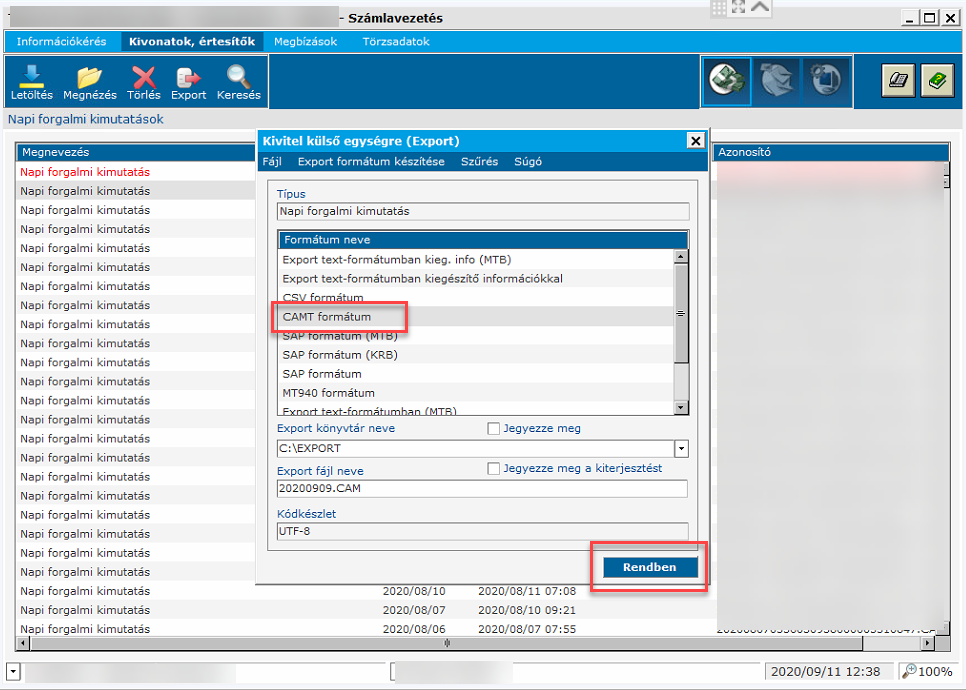This screenshot has height=690, width=966.
Task: Open the Megbízások menu
Action: [306, 42]
